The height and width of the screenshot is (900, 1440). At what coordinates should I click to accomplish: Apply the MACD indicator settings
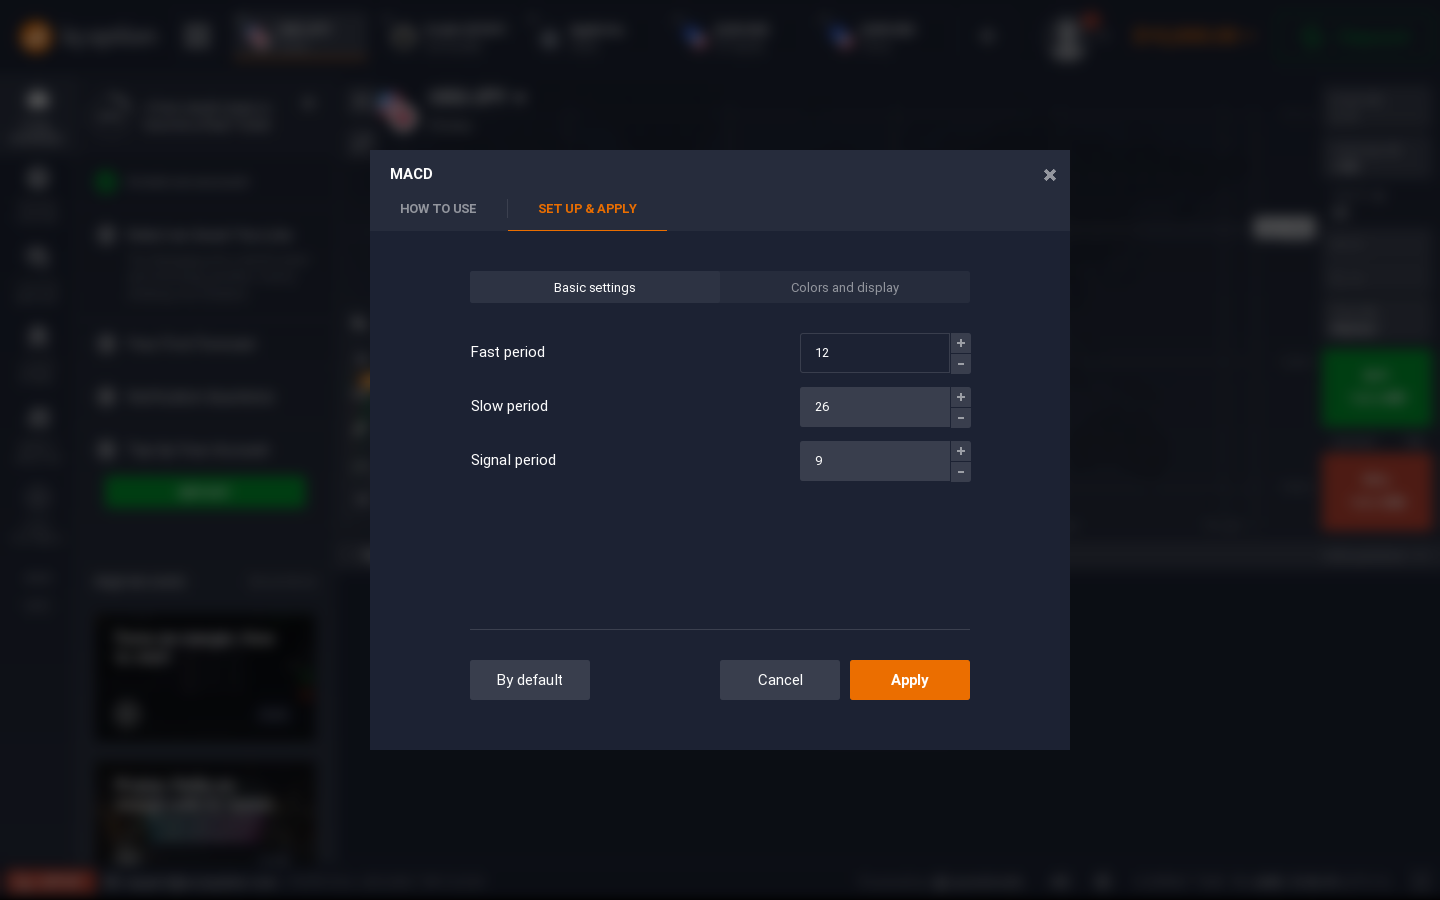click(x=910, y=680)
